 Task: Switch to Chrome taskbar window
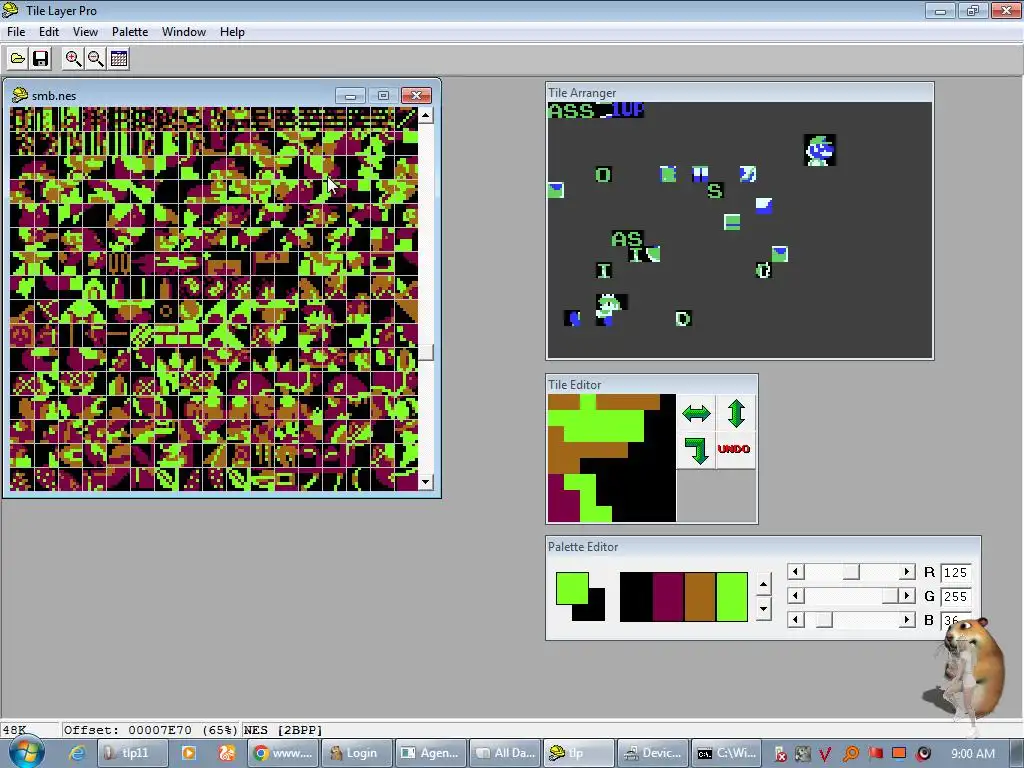(x=284, y=753)
